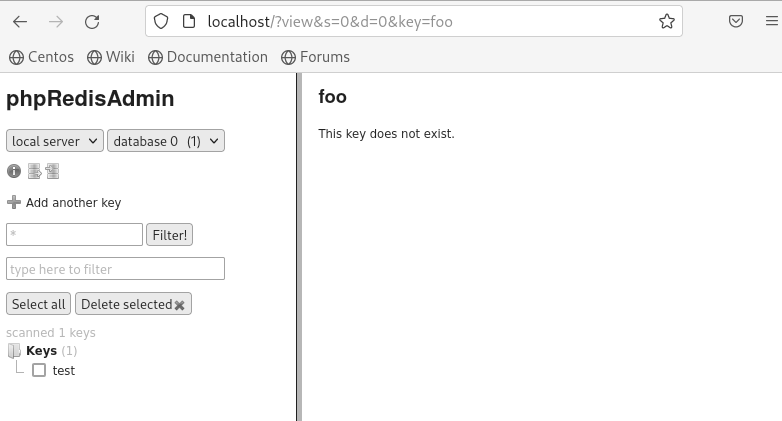Open the local server dropdown

coord(55,141)
